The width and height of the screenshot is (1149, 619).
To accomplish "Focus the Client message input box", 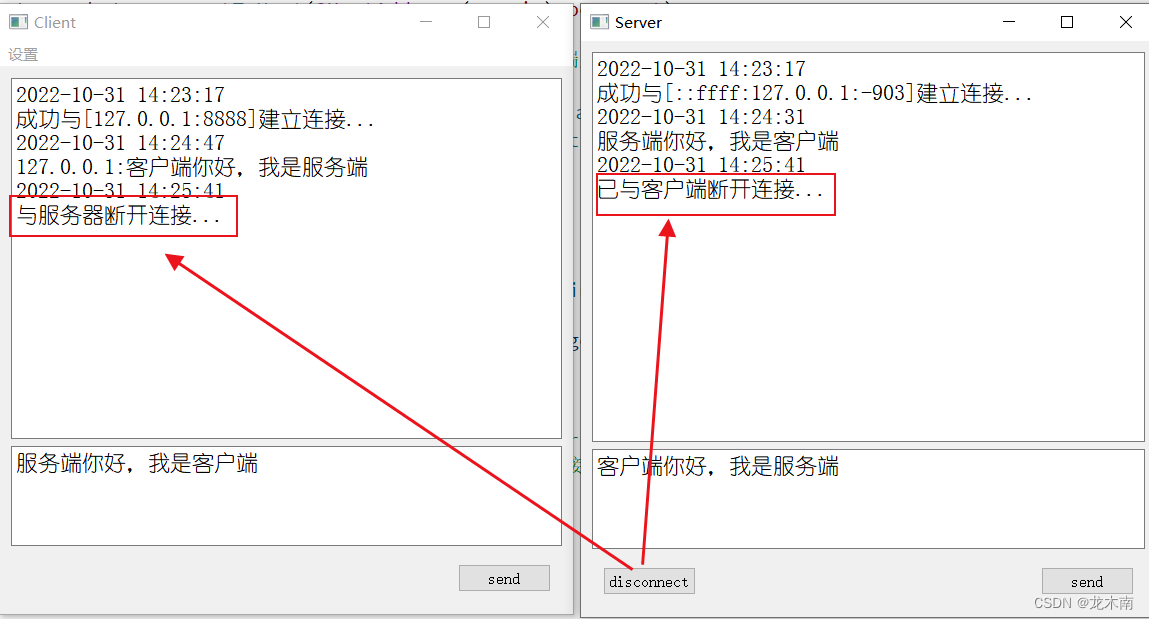I will pos(287,496).
